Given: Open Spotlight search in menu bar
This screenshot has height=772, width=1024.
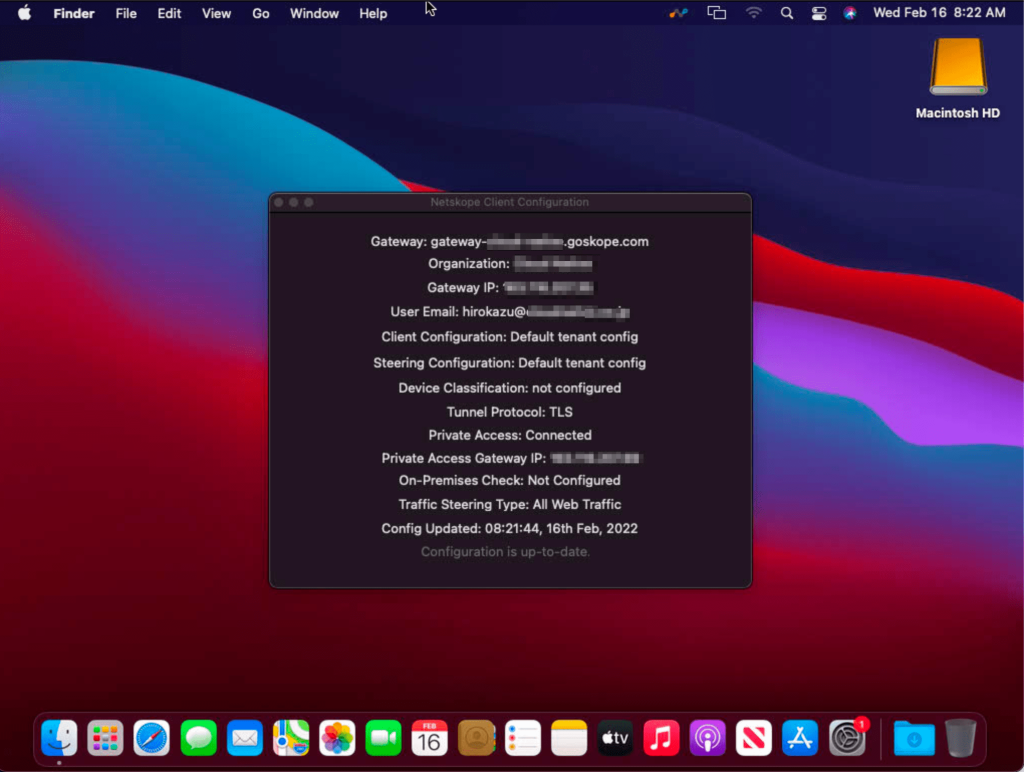Looking at the screenshot, I should click(787, 13).
